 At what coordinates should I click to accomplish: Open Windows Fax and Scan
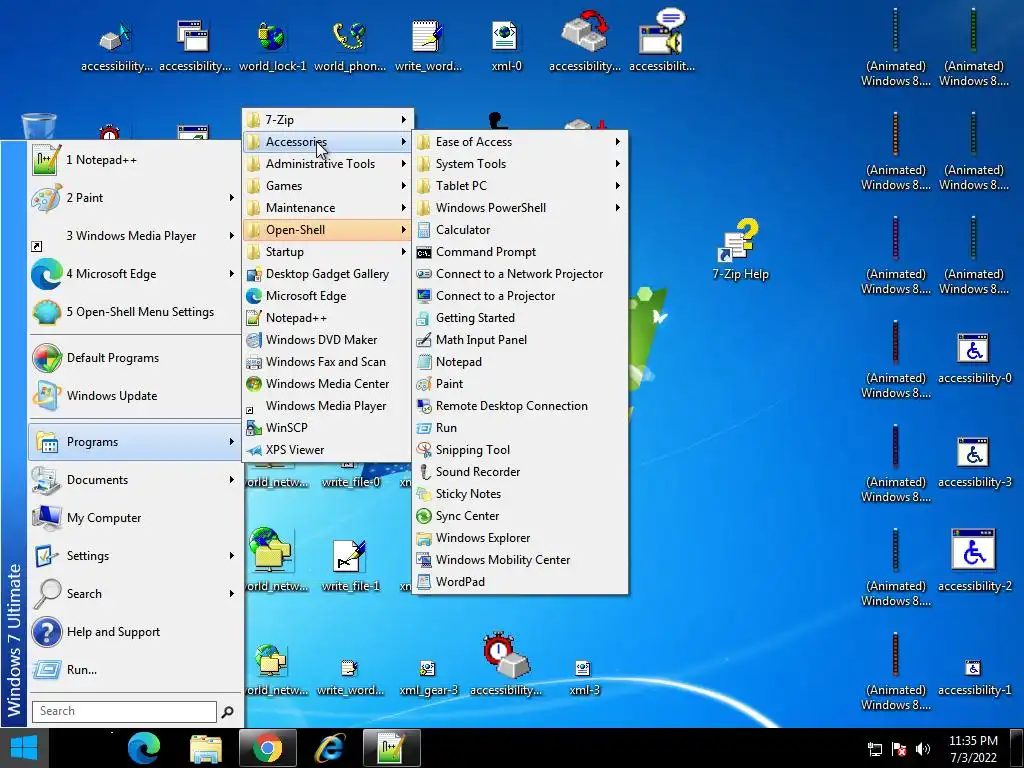pyautogui.click(x=327, y=362)
